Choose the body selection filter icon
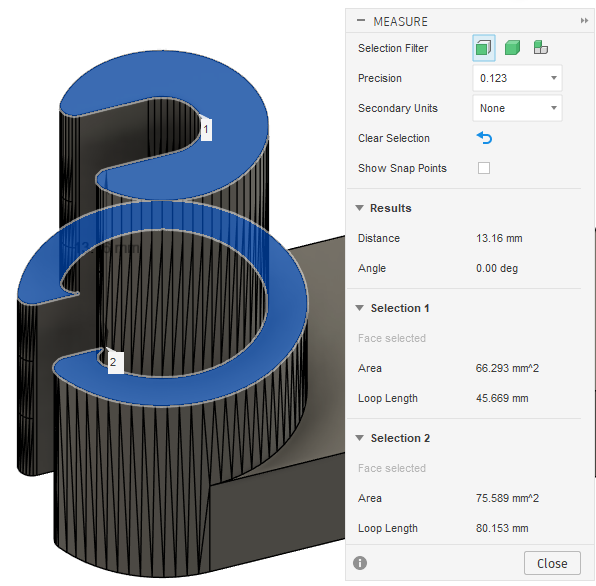 512,48
